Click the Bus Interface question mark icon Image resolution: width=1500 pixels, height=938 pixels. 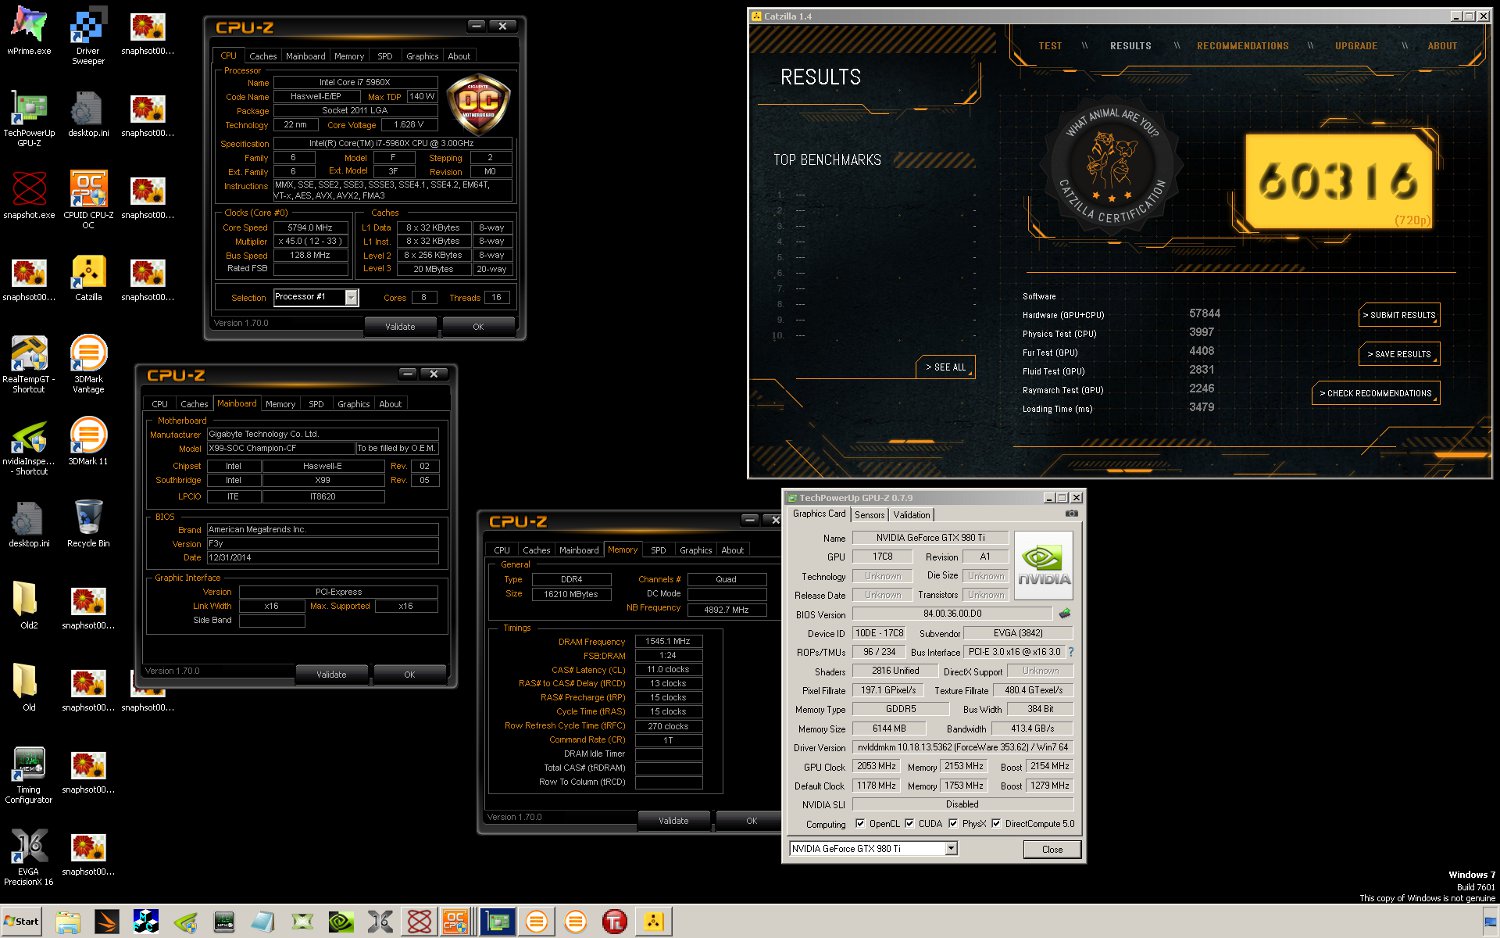point(1071,652)
